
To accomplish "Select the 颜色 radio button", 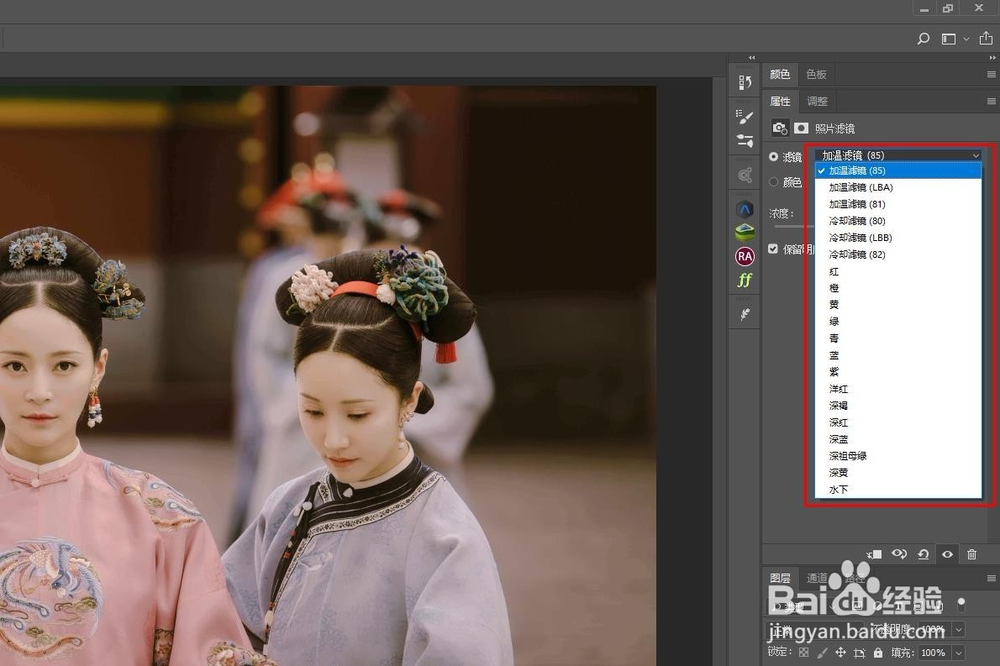I will pyautogui.click(x=774, y=182).
